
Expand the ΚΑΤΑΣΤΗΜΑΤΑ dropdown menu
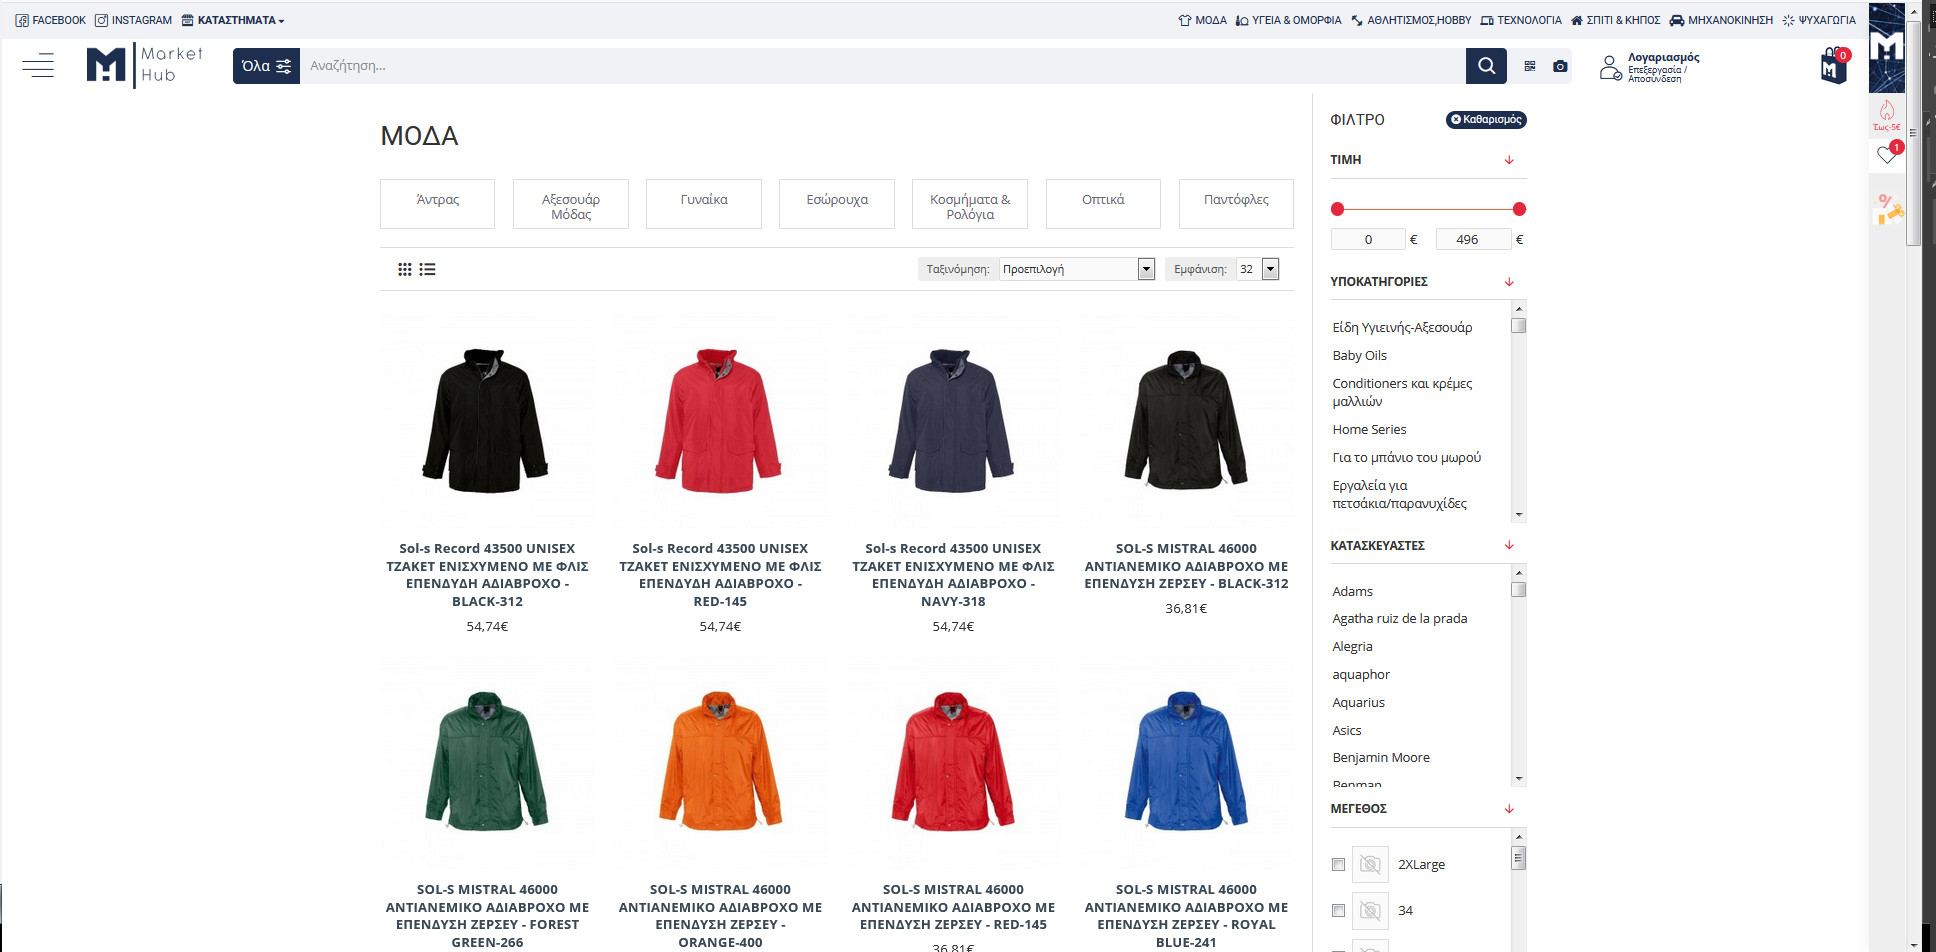coord(233,20)
